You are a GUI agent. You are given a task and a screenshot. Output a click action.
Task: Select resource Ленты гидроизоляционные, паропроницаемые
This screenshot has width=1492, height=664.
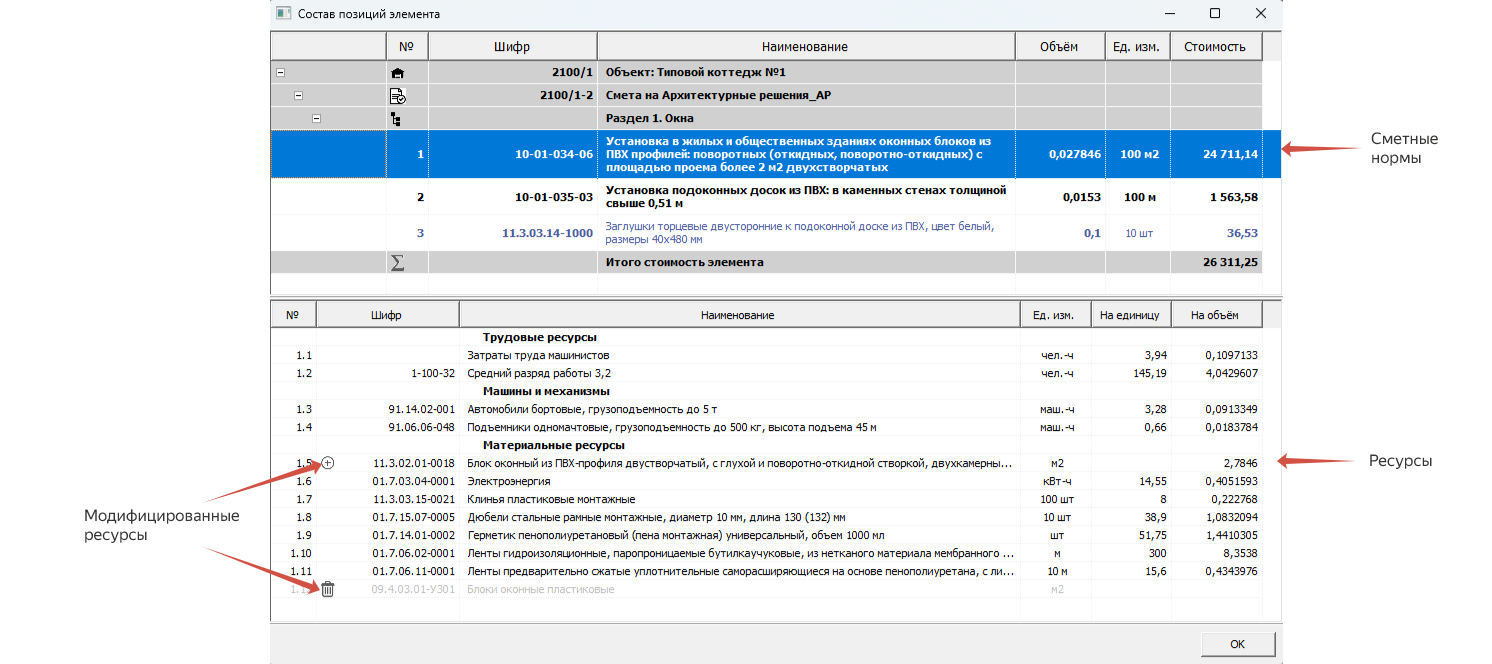766,553
